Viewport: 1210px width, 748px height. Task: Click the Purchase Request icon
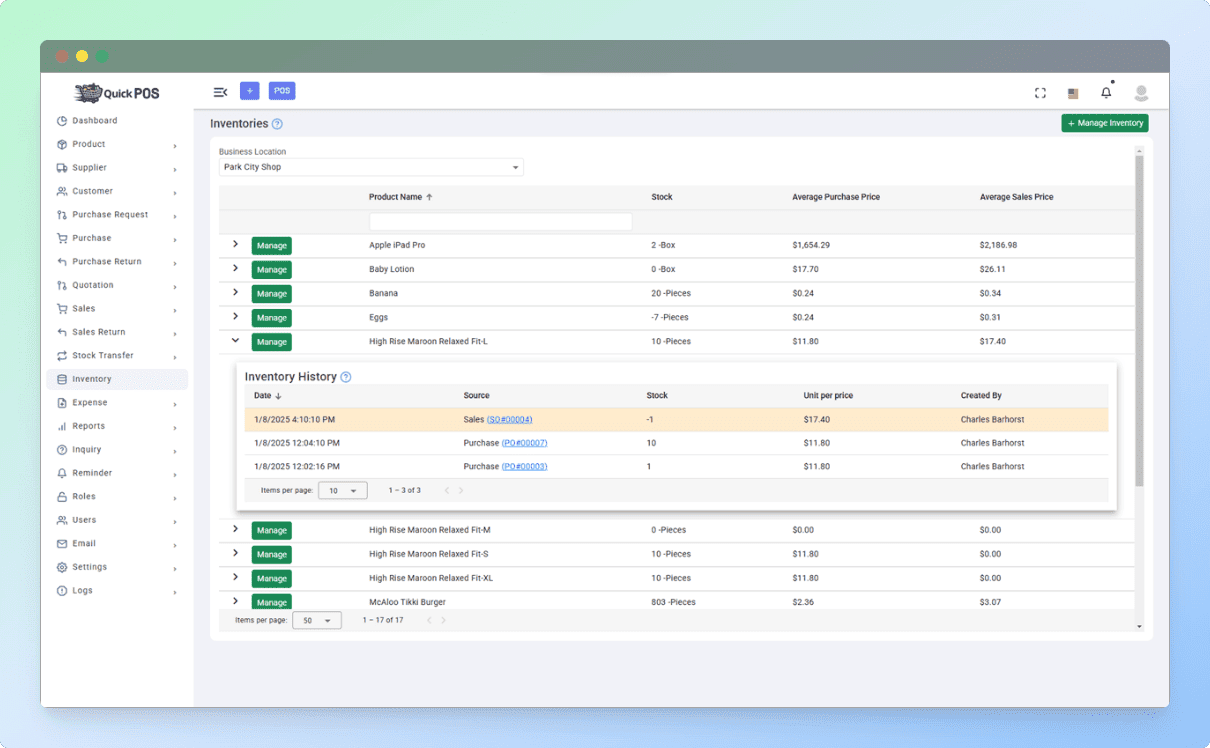pos(62,215)
